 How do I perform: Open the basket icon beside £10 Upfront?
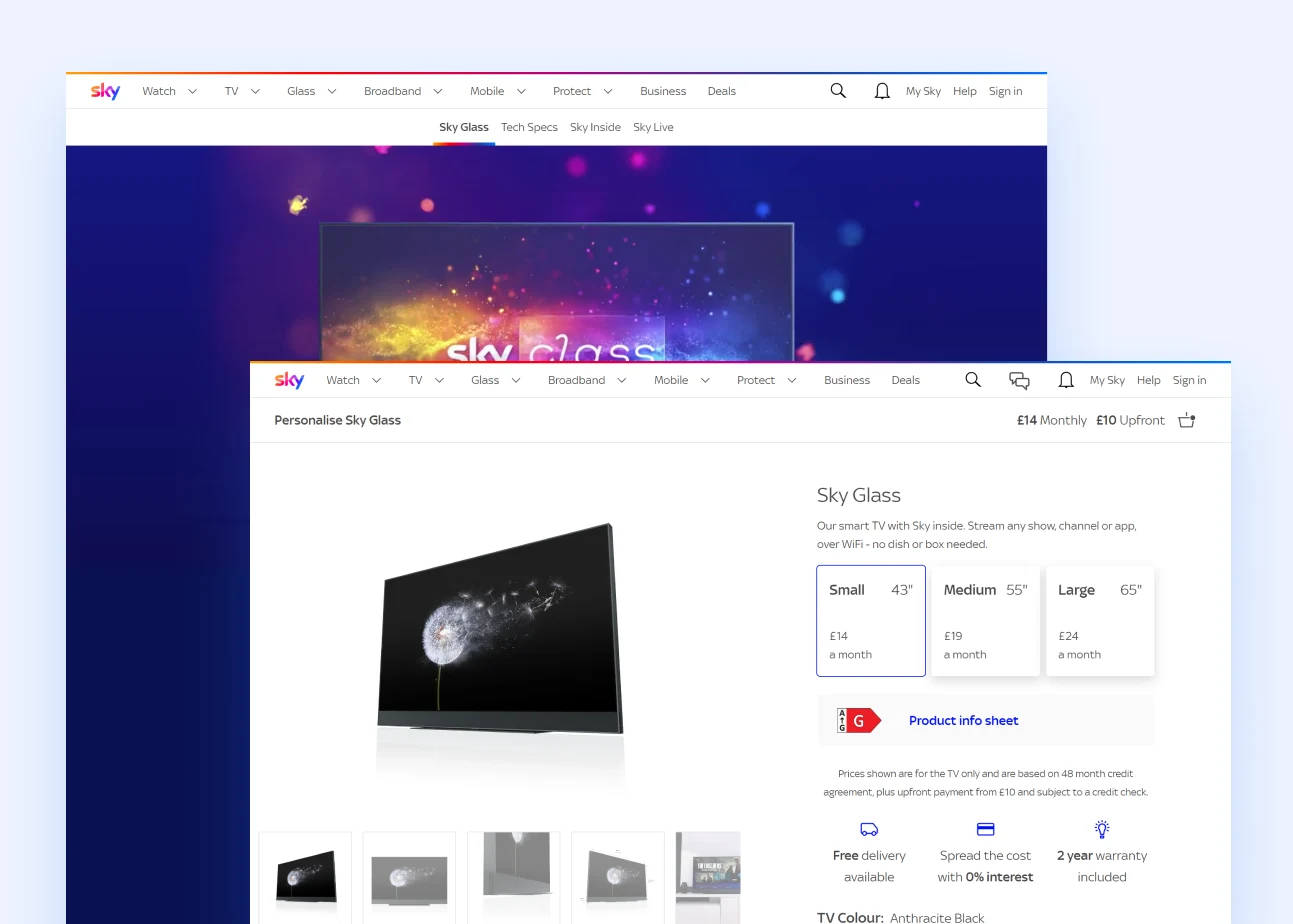pos(1187,420)
